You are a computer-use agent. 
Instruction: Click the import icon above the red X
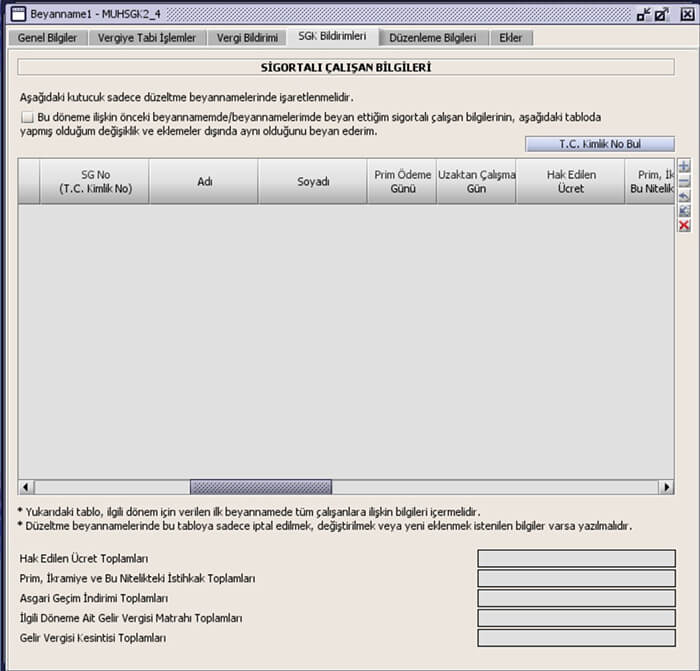(x=684, y=211)
